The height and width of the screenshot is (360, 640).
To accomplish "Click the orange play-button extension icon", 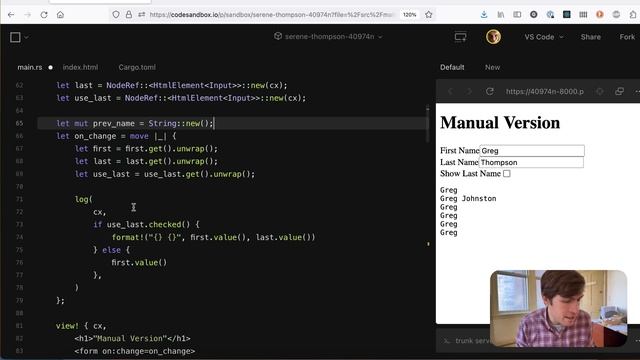I will click(600, 15).
